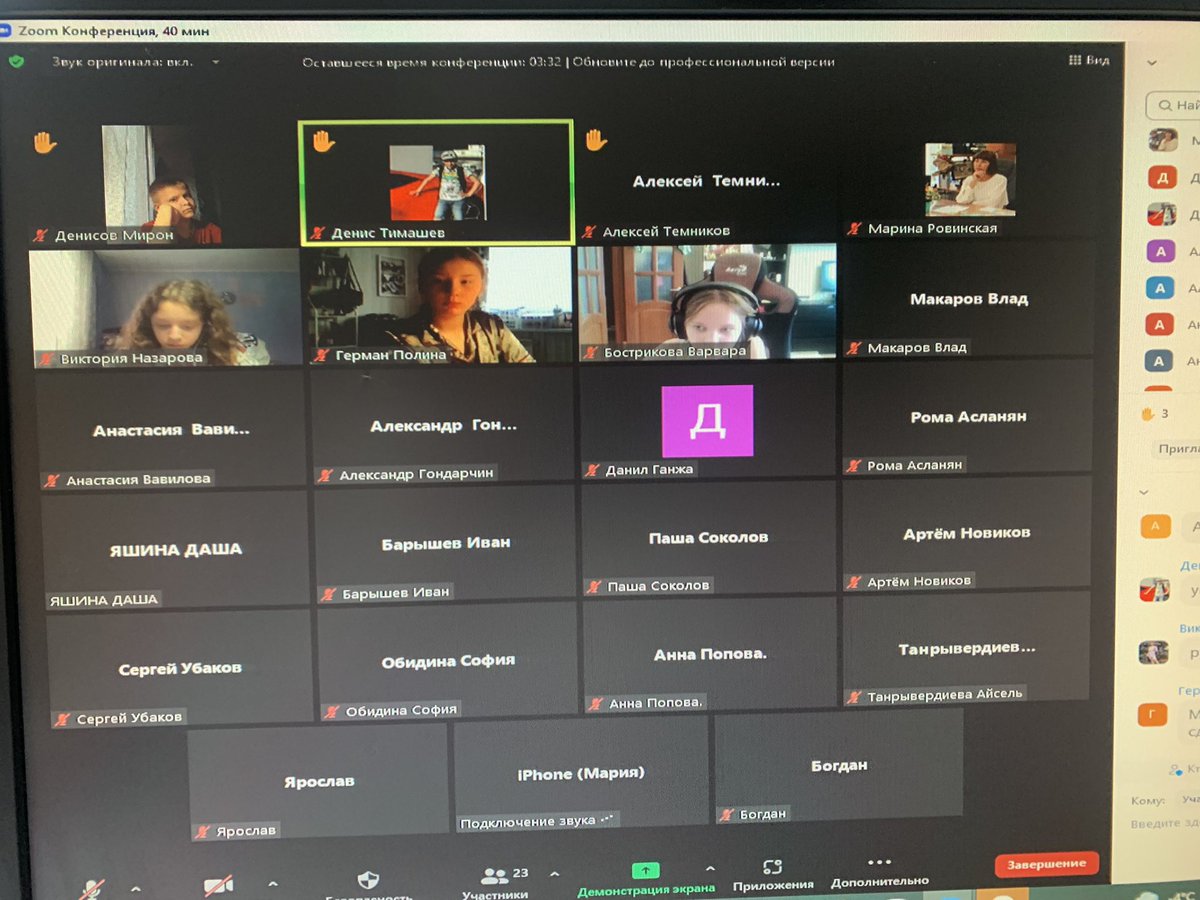Image resolution: width=1200 pixels, height=900 pixels.
Task: Click Обновите до профессиональной версии link
Action: (x=704, y=62)
